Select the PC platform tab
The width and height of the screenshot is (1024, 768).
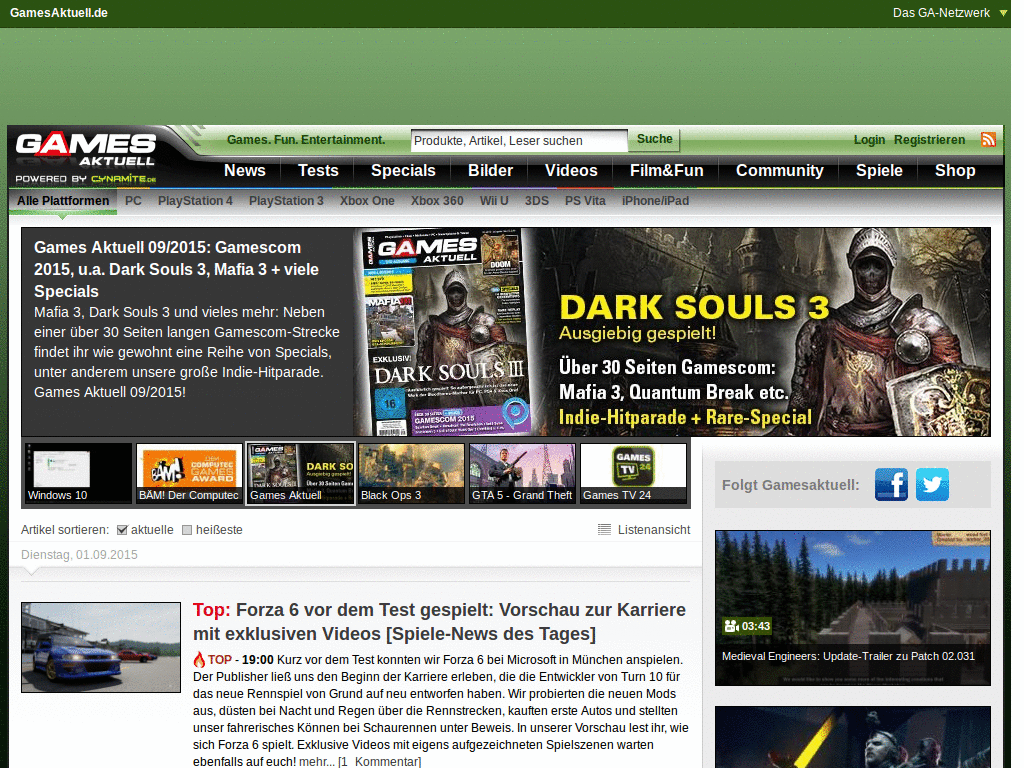[x=133, y=200]
